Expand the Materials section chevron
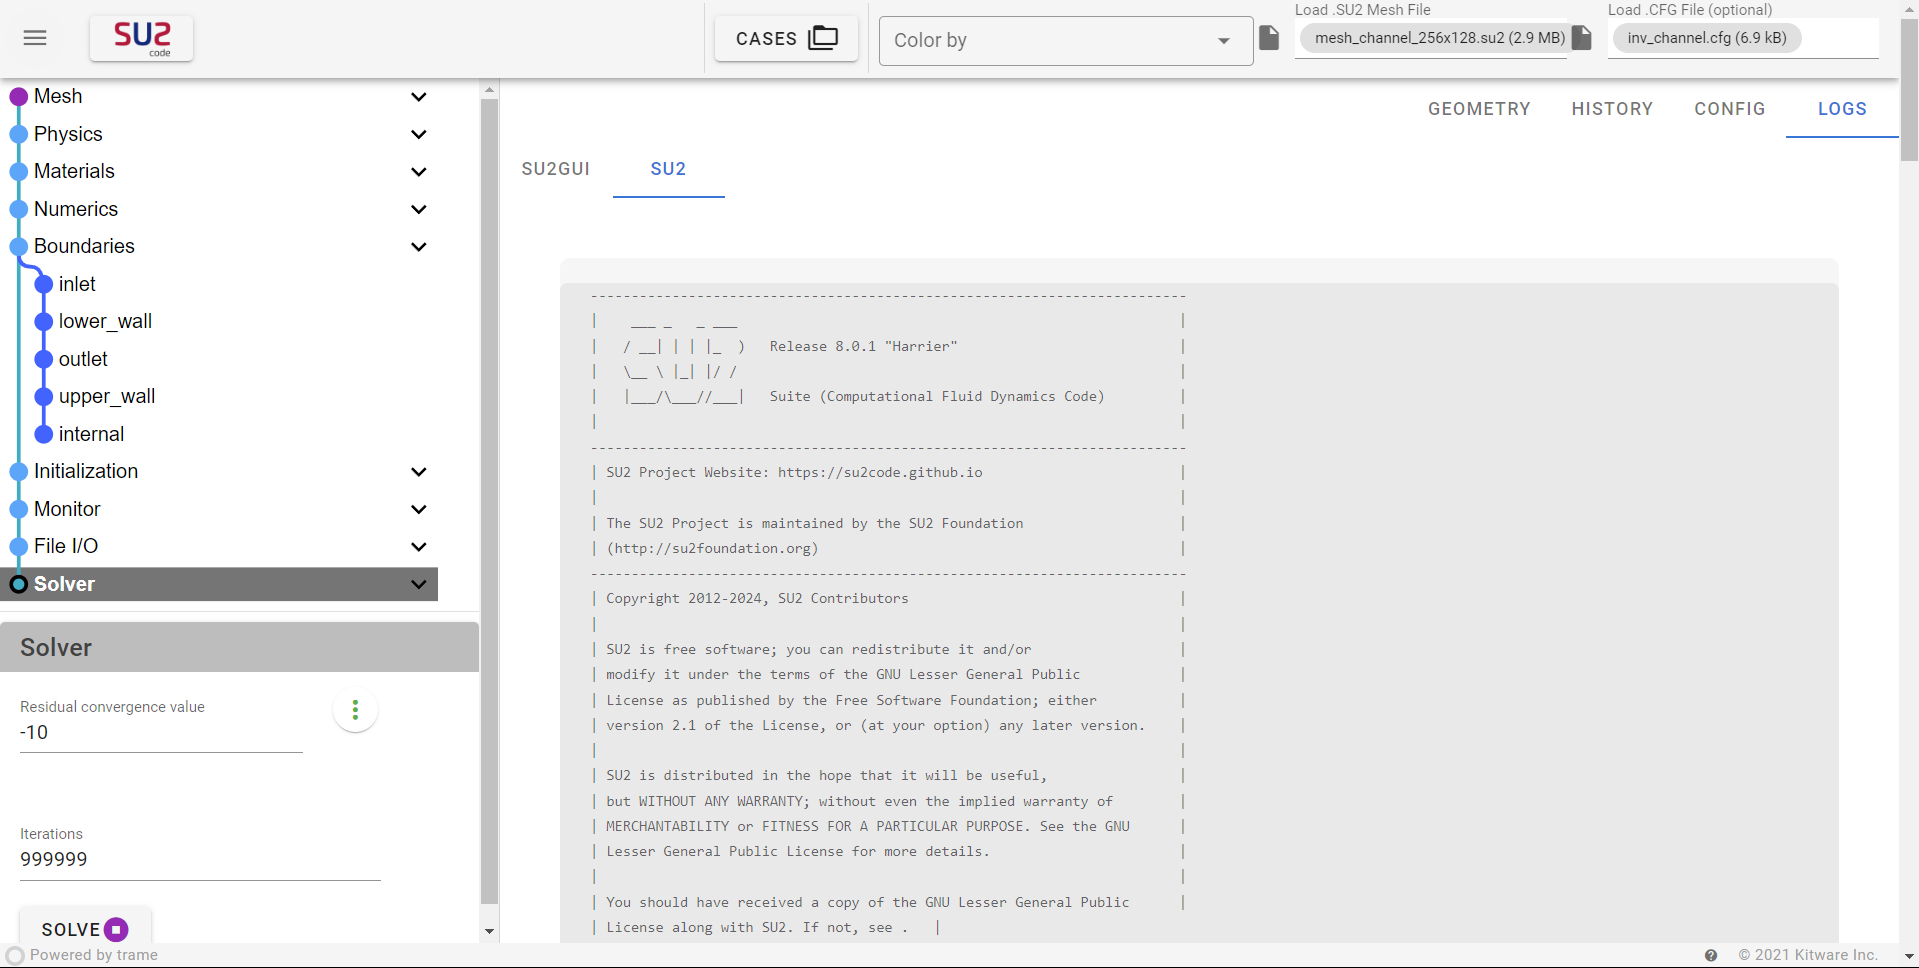 (419, 172)
